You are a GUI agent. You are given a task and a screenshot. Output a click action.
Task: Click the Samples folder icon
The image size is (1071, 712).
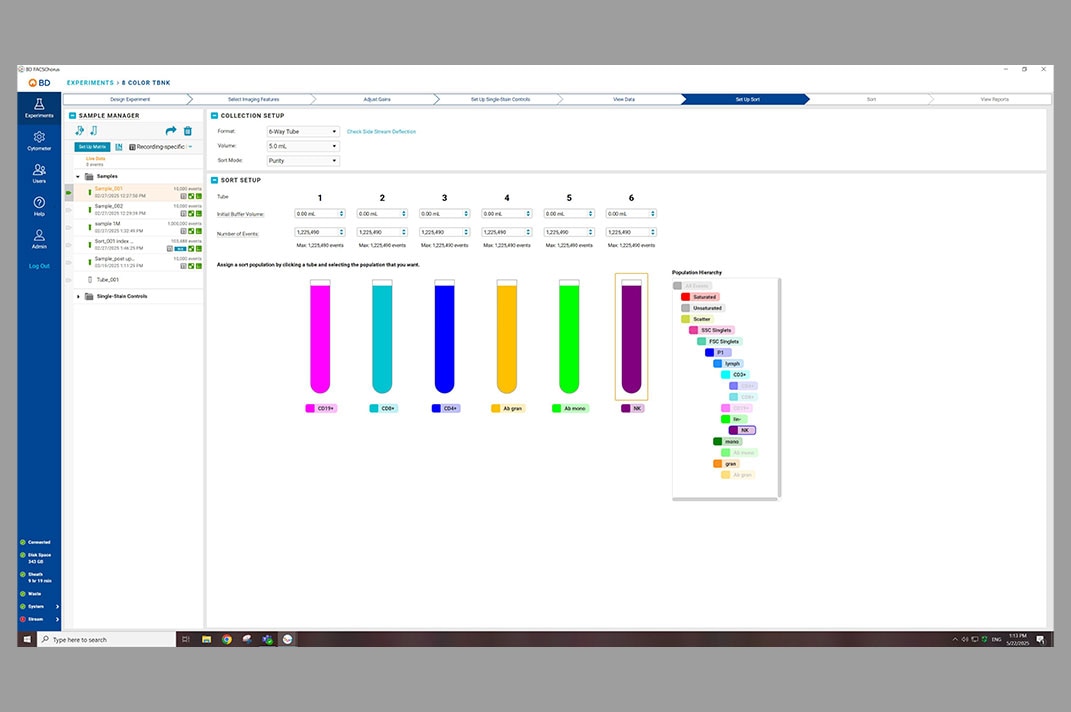point(89,176)
